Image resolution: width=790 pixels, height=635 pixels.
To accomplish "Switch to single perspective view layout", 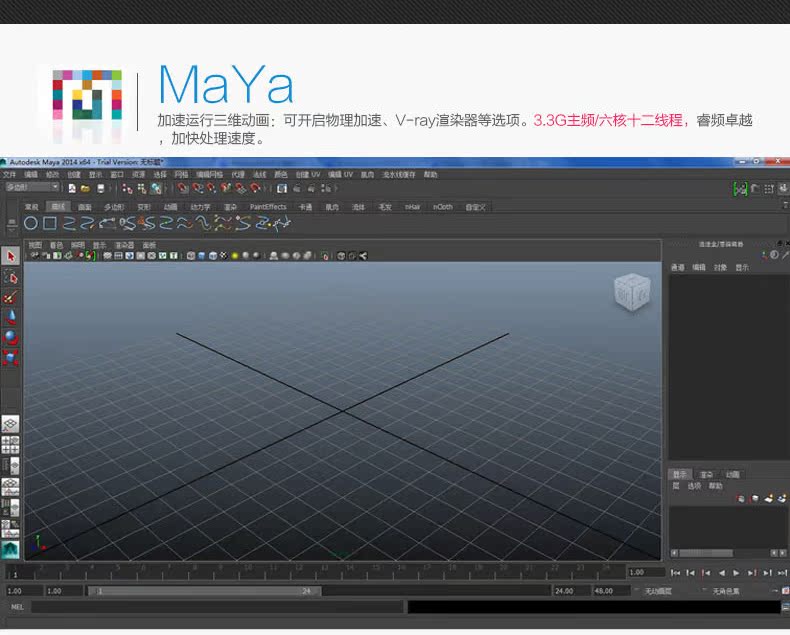I will tap(11, 424).
